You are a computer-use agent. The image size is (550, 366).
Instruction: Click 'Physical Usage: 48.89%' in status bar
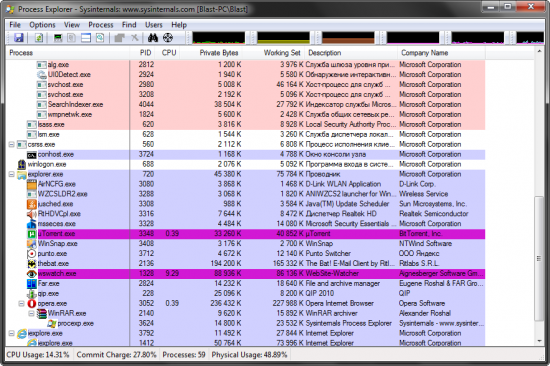[x=249, y=355]
